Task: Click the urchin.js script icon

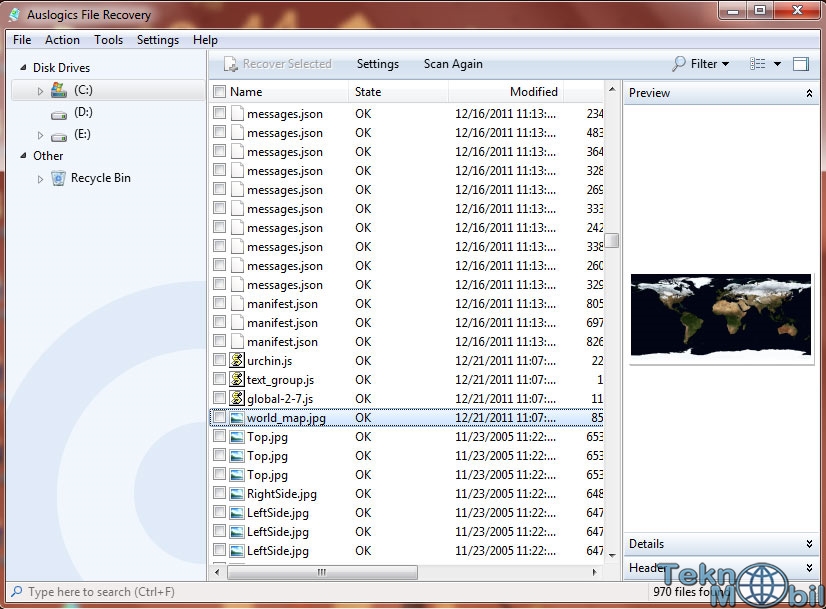Action: coord(237,360)
